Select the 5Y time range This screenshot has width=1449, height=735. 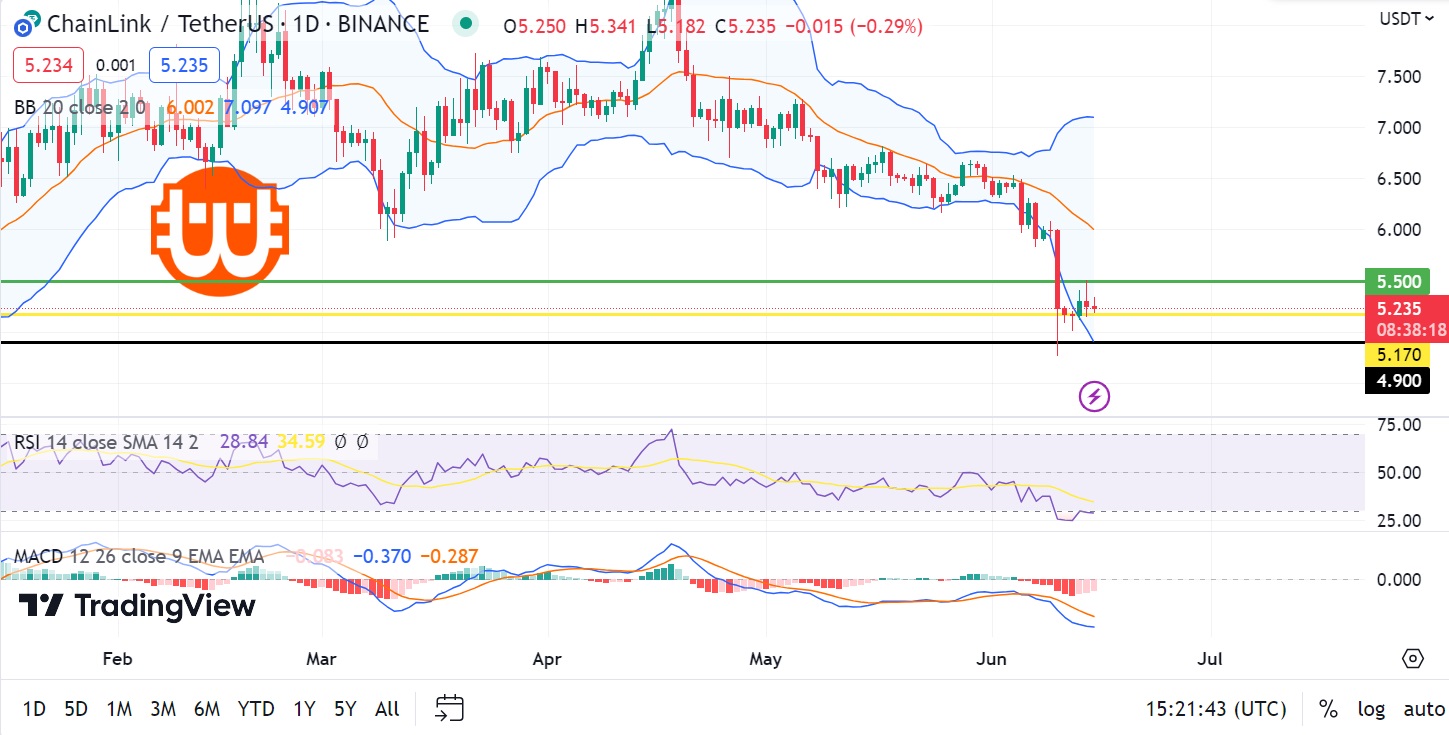[x=345, y=709]
